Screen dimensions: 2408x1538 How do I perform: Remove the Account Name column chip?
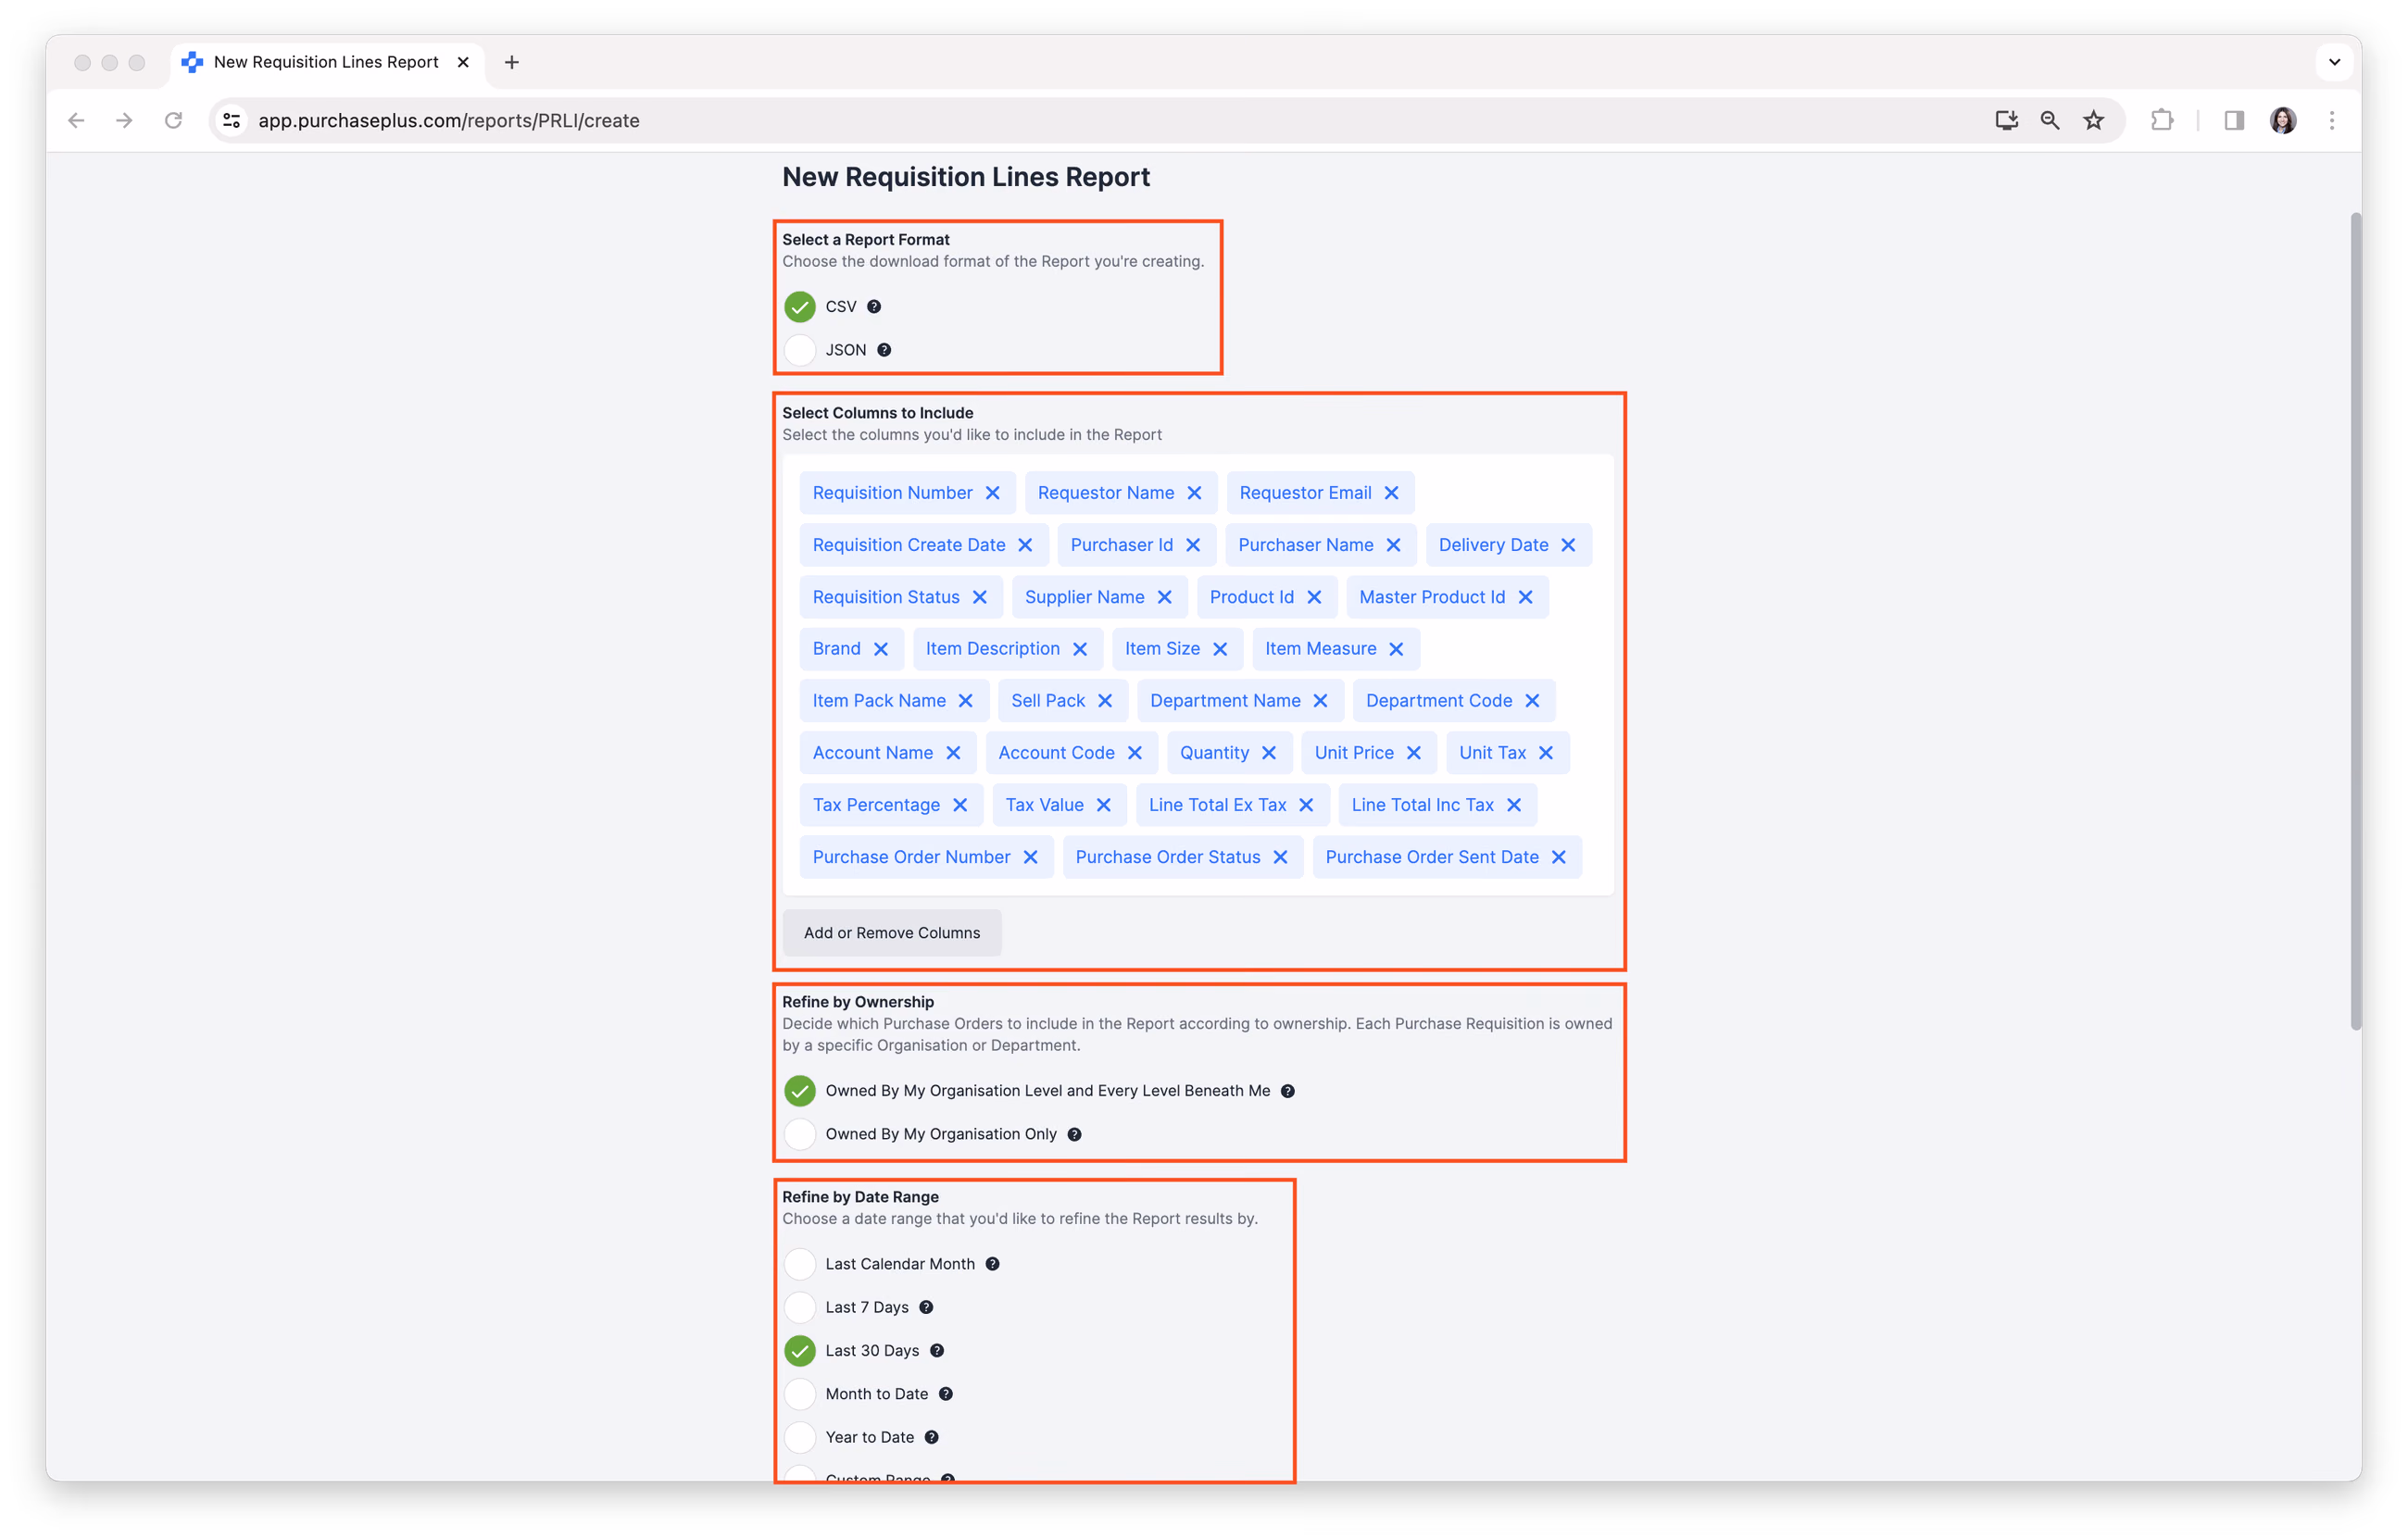(953, 753)
